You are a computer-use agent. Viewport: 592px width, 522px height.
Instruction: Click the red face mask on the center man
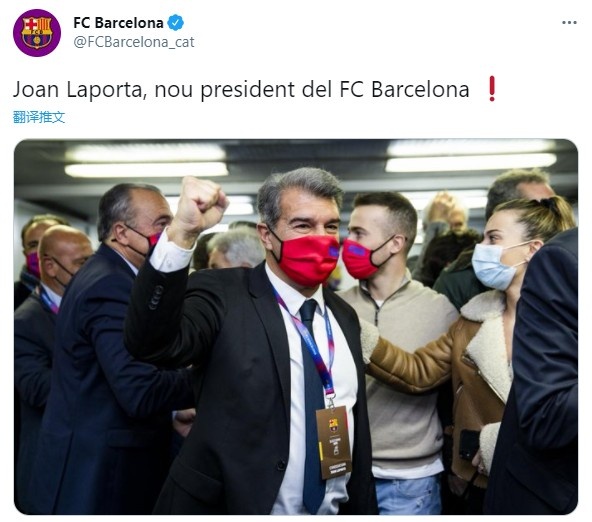click(x=308, y=260)
